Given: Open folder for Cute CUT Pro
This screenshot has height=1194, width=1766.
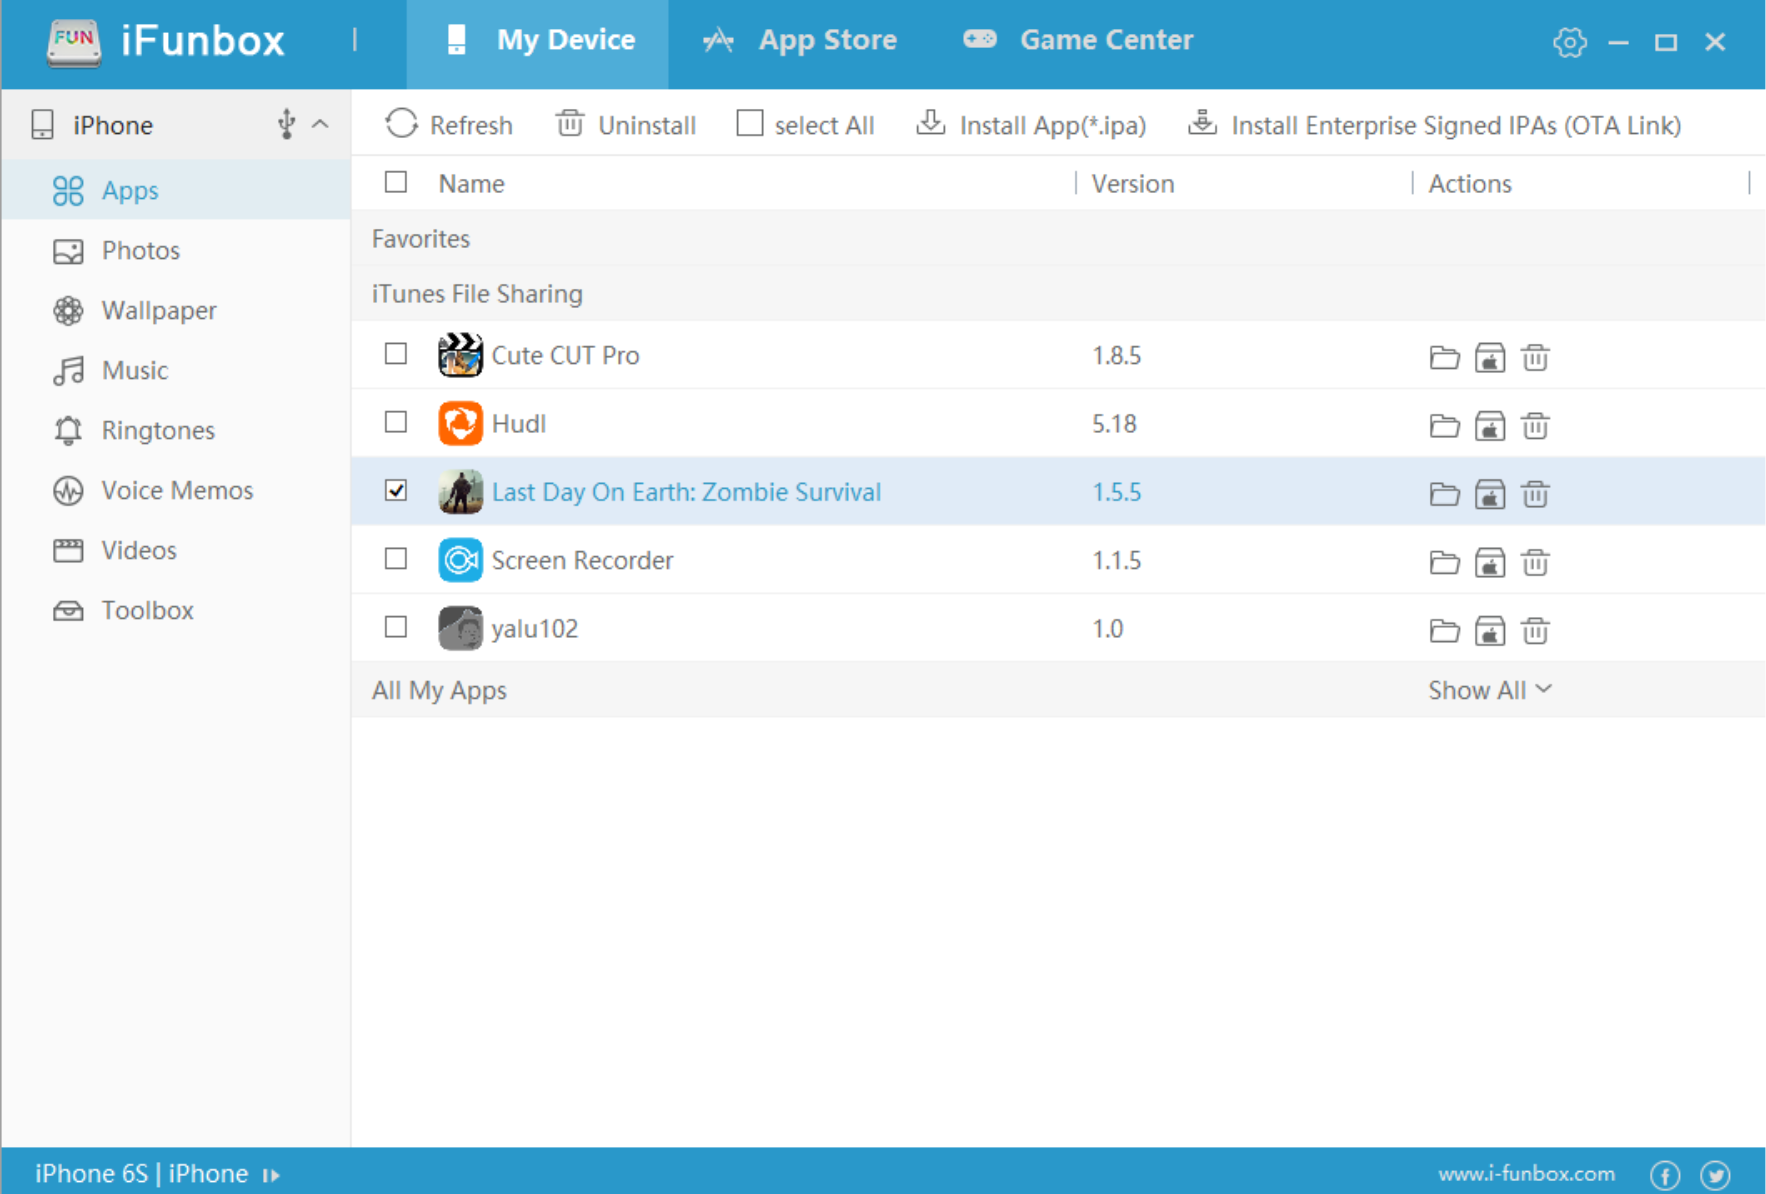Looking at the screenshot, I should coord(1444,357).
